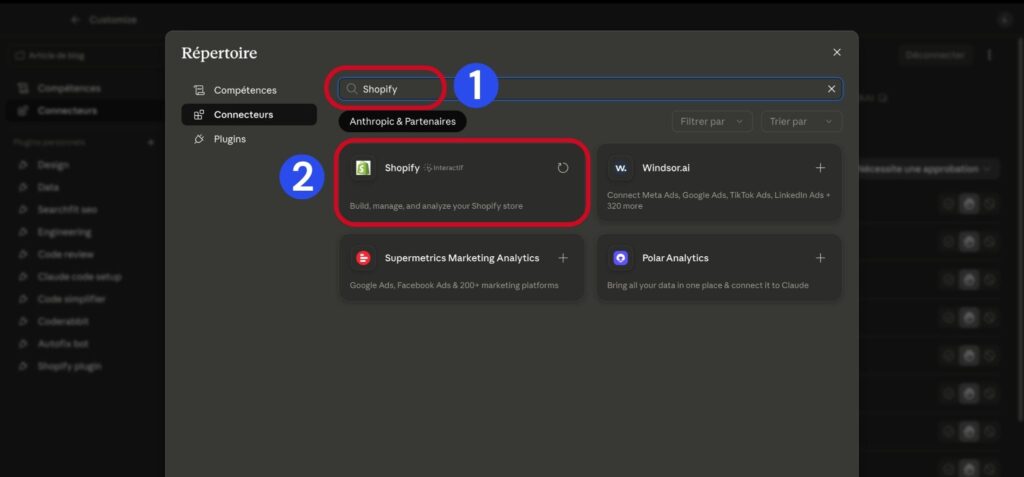Click the reload icon on Shopify card
Screen dimensions: 1024x477
tap(563, 168)
